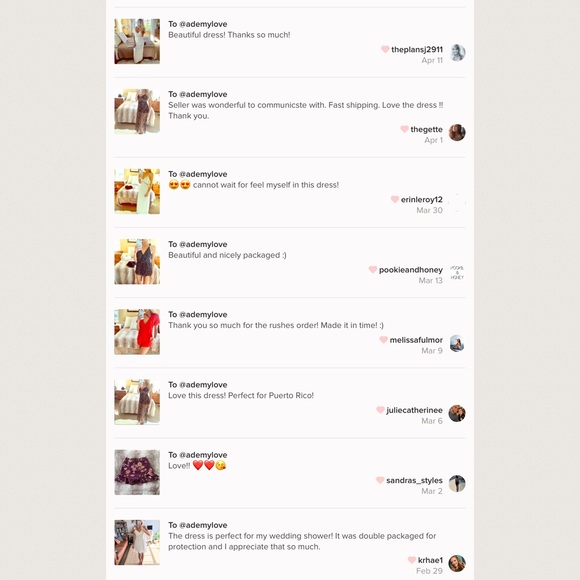
Task: Click the heart icon beside sandras_styles
Action: [x=380, y=480]
